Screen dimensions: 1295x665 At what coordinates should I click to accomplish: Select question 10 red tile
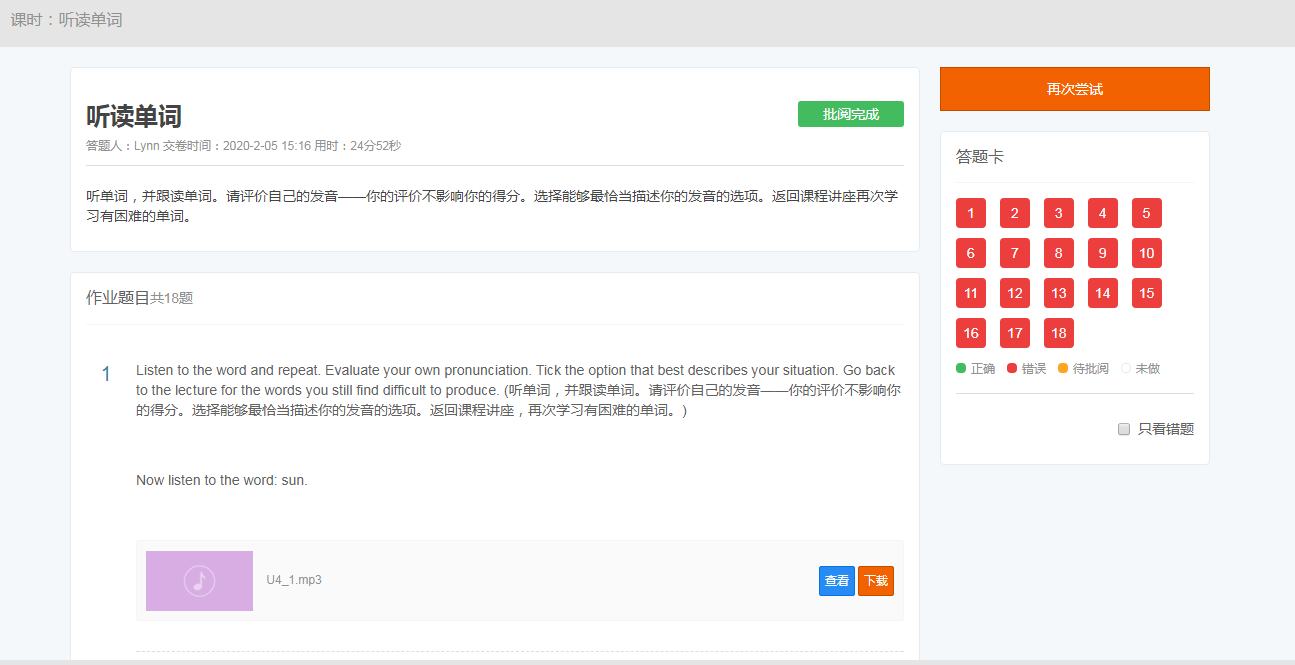[1146, 253]
